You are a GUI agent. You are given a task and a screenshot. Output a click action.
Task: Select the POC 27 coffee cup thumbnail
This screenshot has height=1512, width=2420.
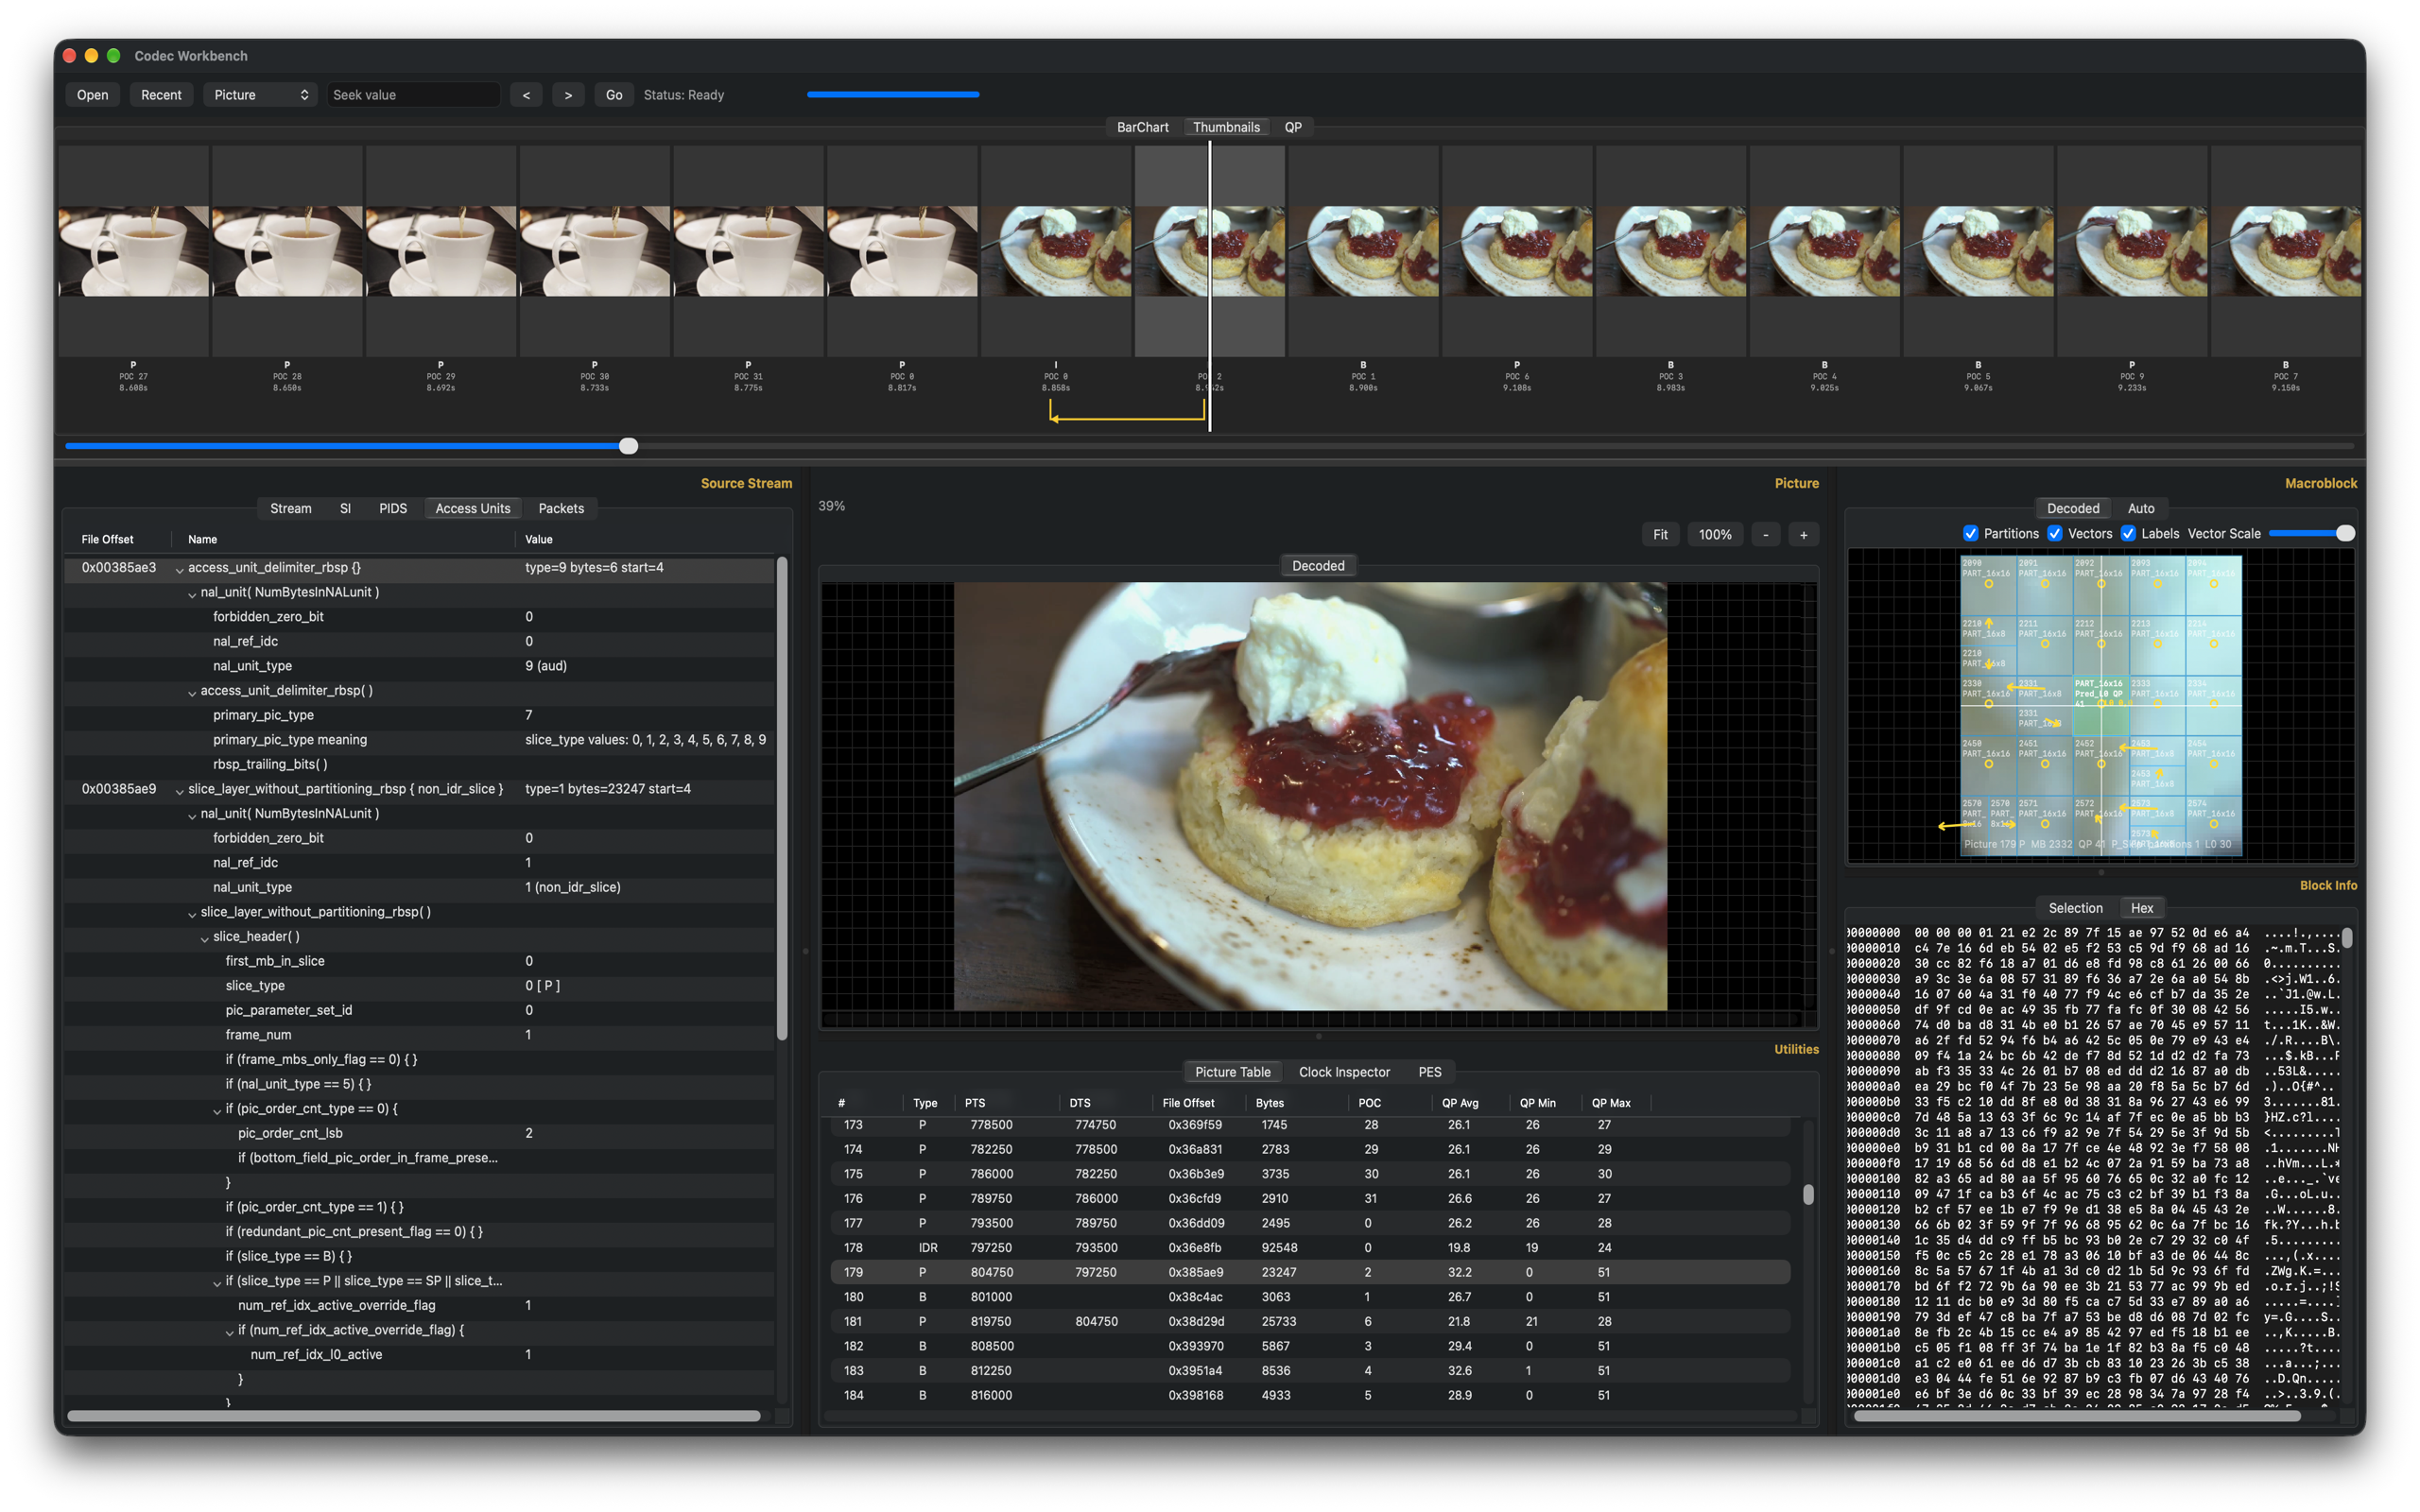(134, 251)
